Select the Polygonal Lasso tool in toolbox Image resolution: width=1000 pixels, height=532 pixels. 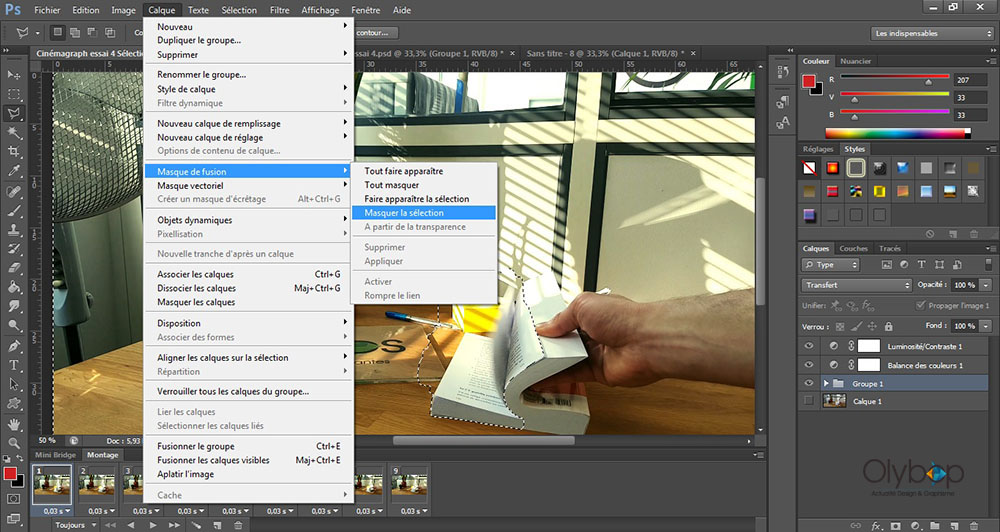click(x=13, y=114)
